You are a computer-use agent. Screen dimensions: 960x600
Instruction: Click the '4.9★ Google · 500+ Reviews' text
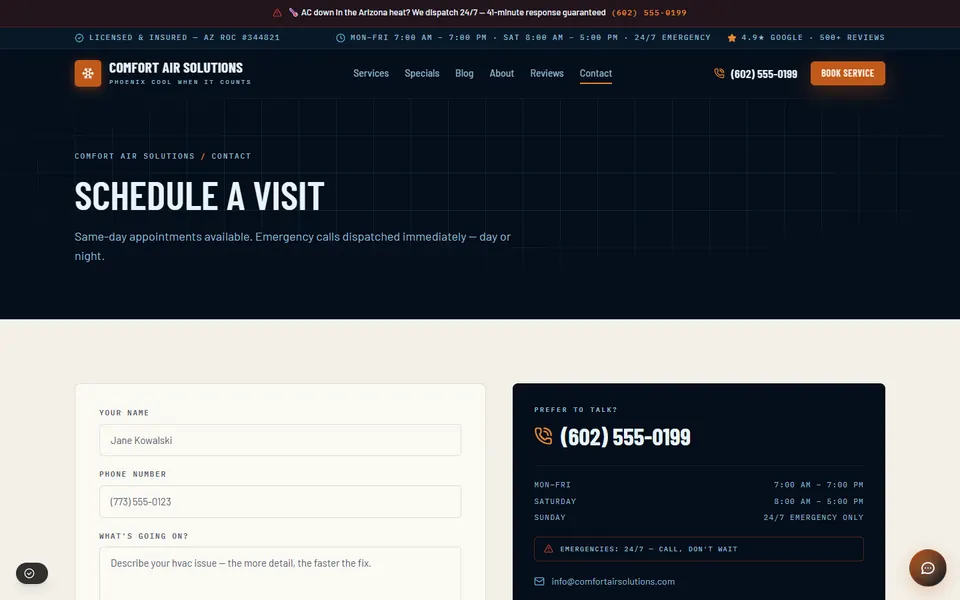tap(813, 38)
